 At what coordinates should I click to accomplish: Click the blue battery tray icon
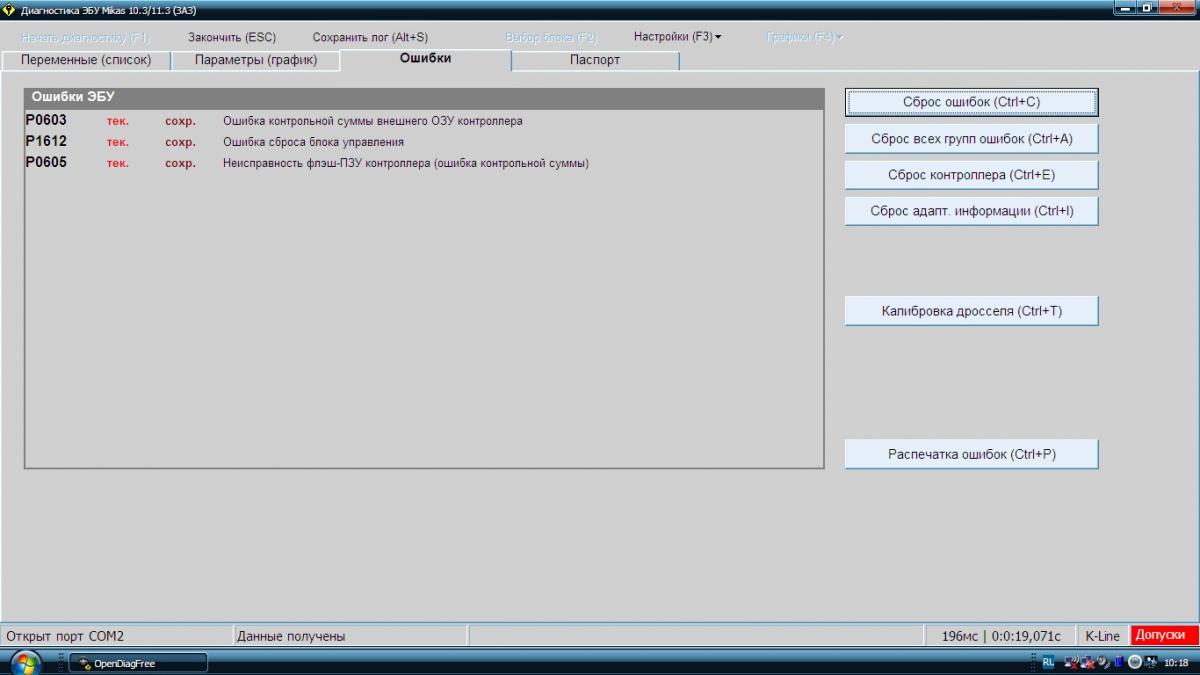1119,662
